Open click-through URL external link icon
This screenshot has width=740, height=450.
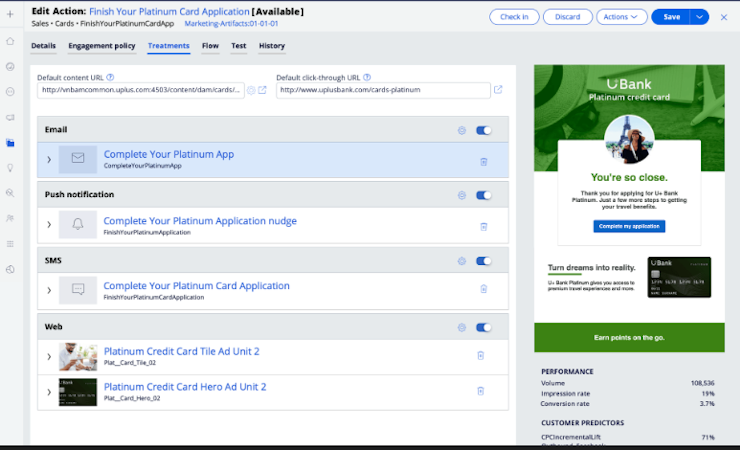click(498, 90)
